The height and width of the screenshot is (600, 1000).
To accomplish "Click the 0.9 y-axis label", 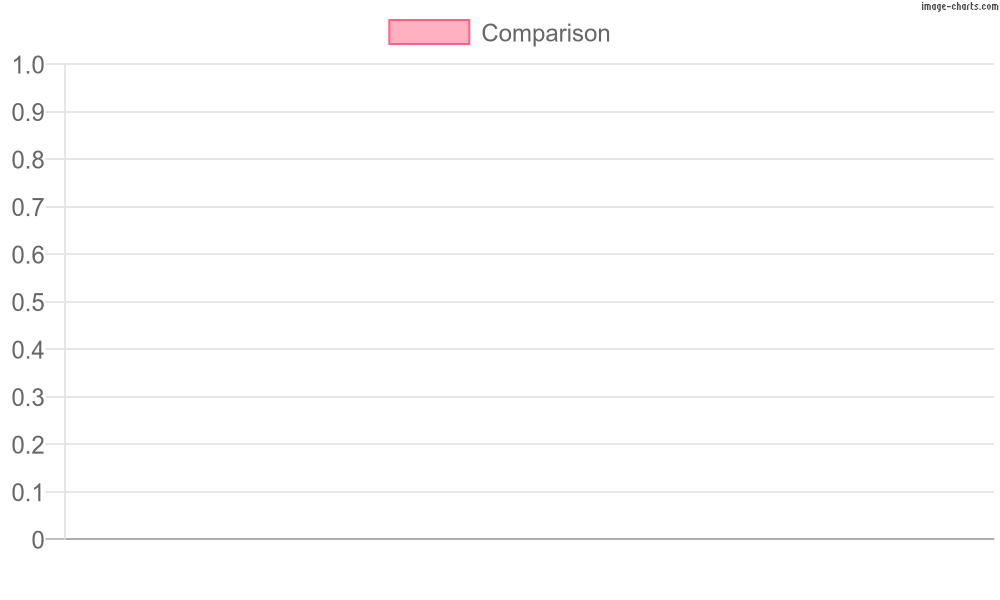I will [x=28, y=113].
